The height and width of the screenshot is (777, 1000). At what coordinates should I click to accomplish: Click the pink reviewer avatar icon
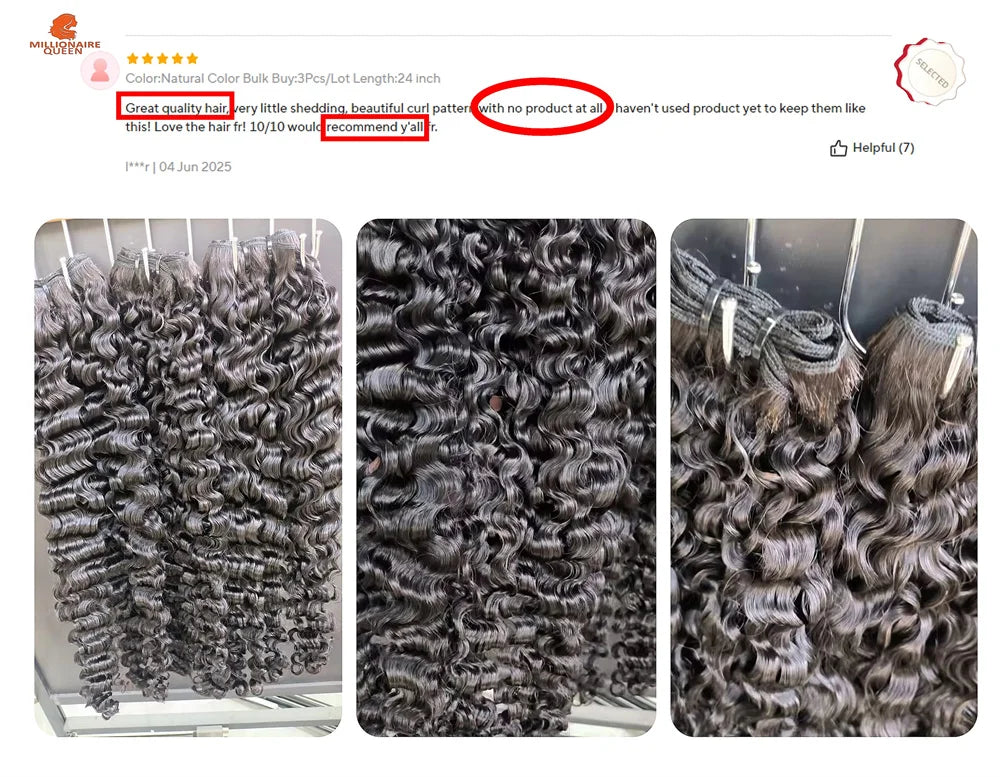click(99, 70)
